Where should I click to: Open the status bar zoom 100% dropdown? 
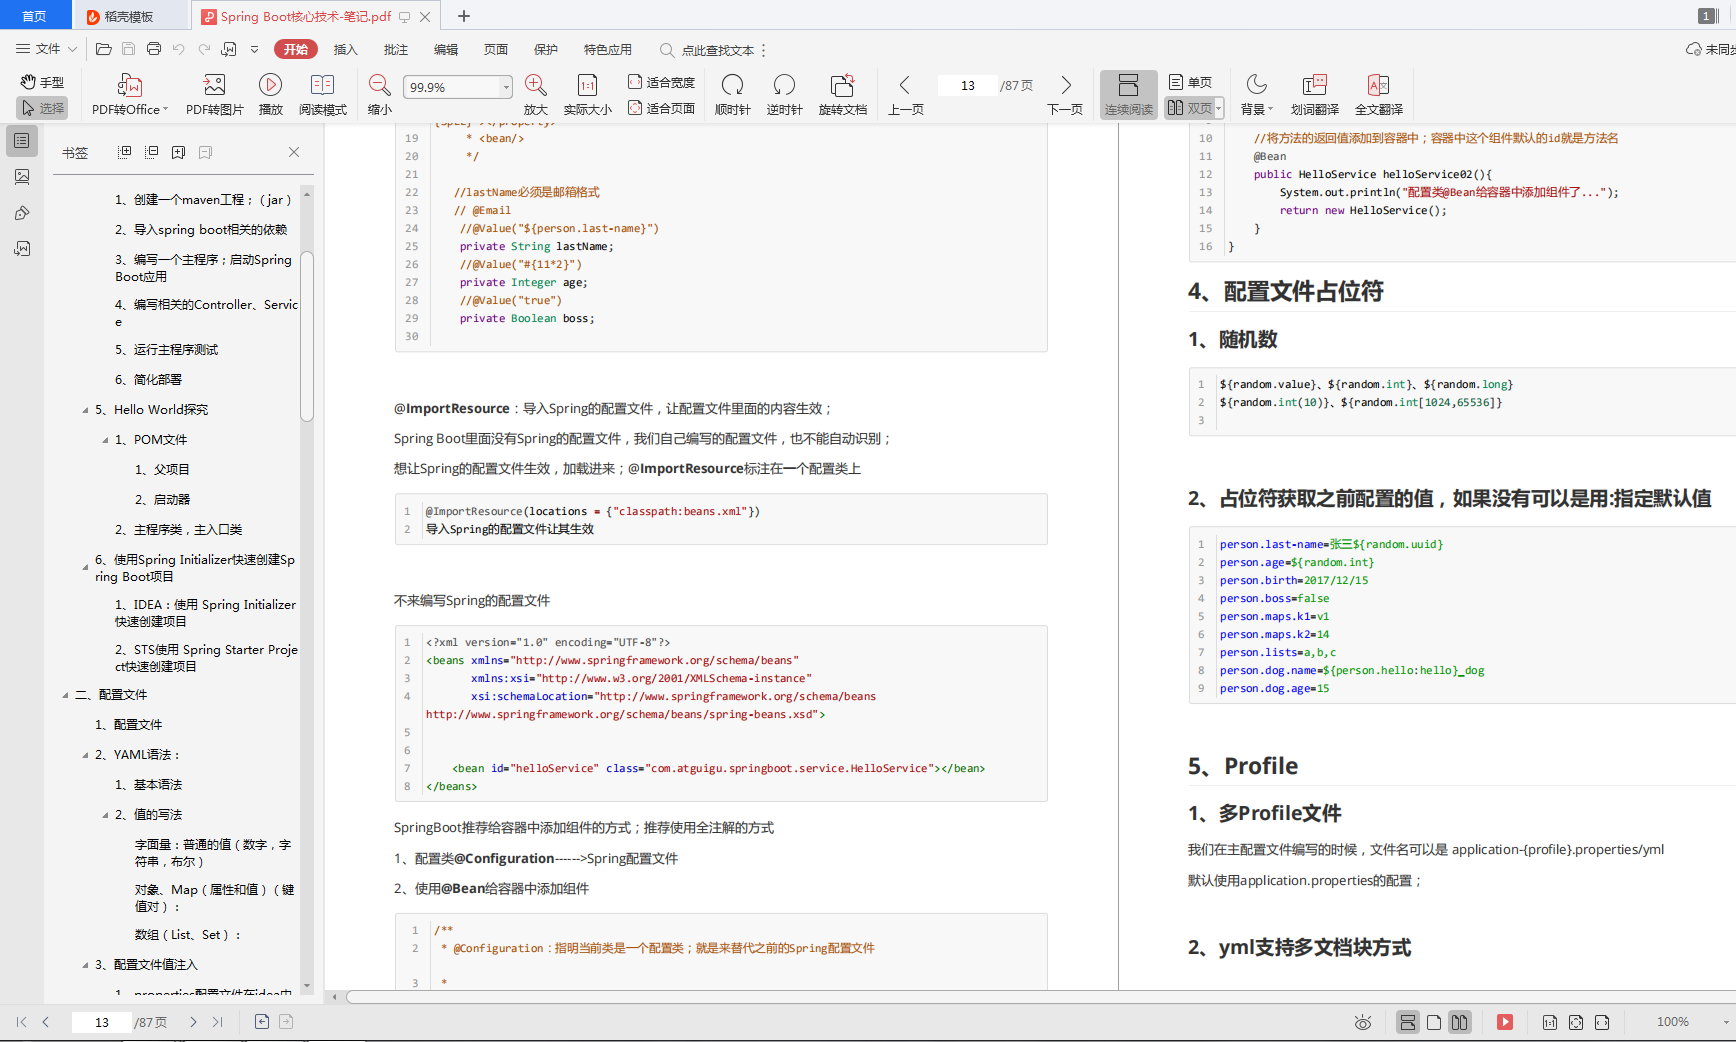tap(1725, 1022)
